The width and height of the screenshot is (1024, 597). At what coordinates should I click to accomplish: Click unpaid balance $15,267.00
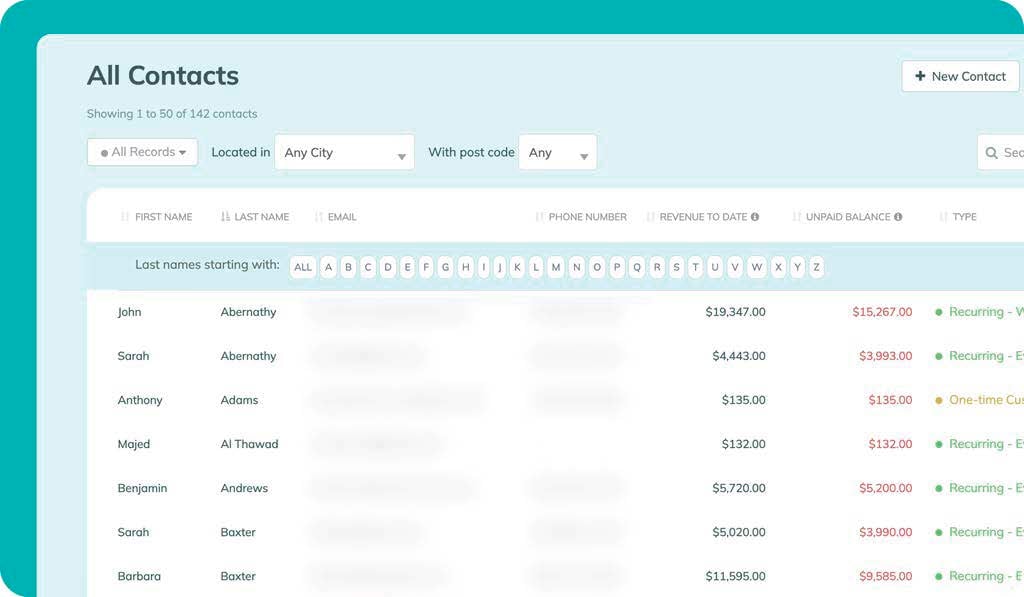point(882,312)
